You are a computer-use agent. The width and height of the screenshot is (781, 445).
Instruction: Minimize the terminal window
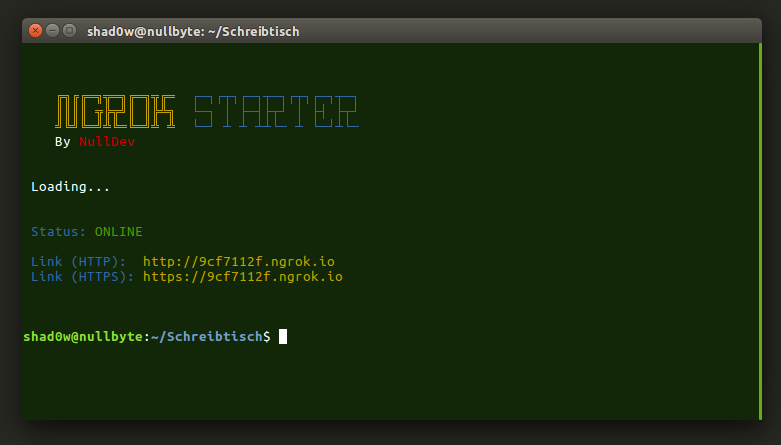click(x=52, y=31)
